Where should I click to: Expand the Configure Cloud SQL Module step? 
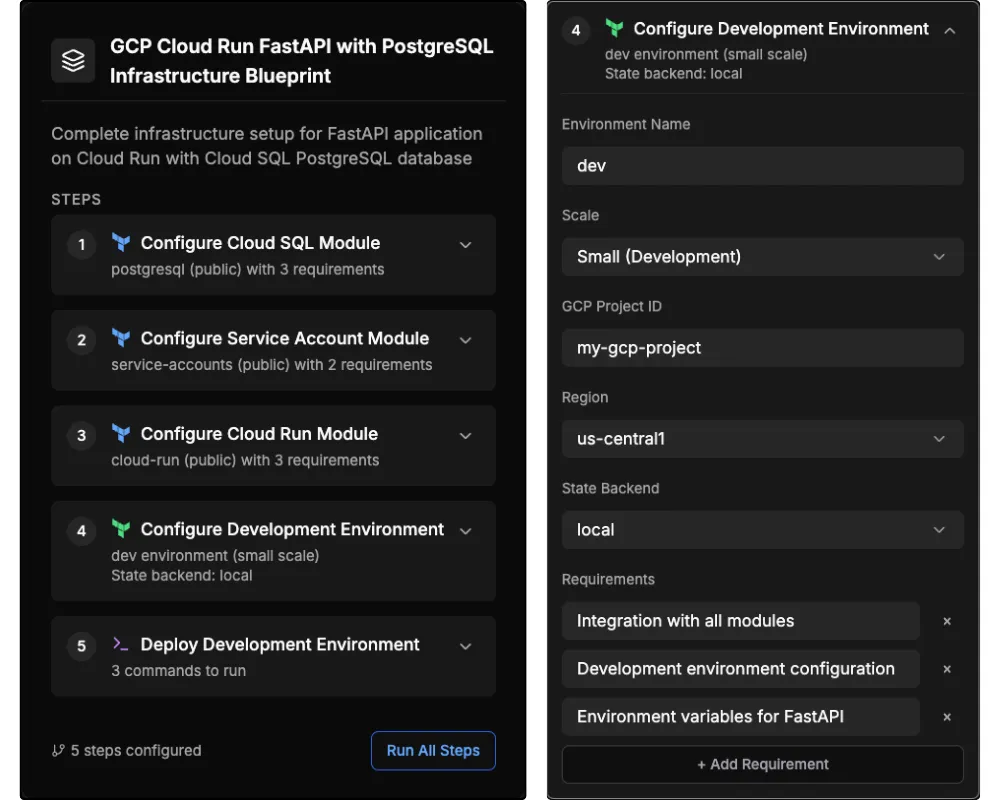466,245
